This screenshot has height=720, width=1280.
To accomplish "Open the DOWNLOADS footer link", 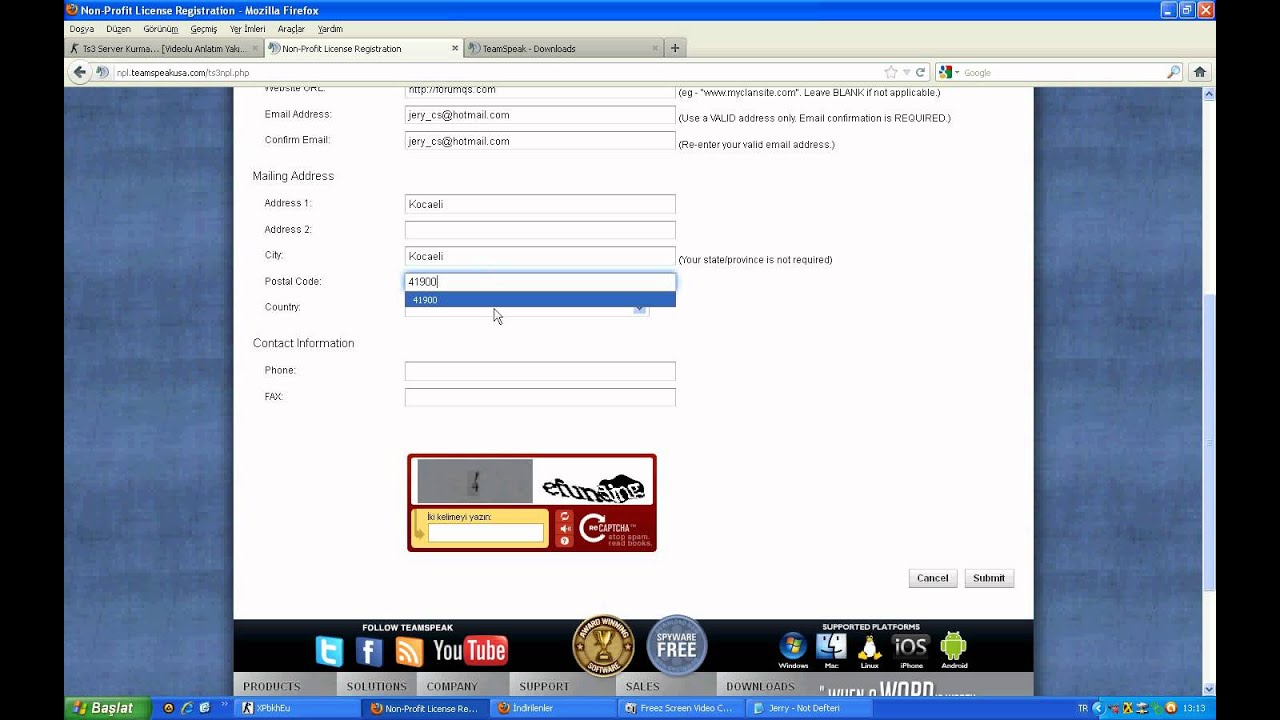I will [760, 686].
